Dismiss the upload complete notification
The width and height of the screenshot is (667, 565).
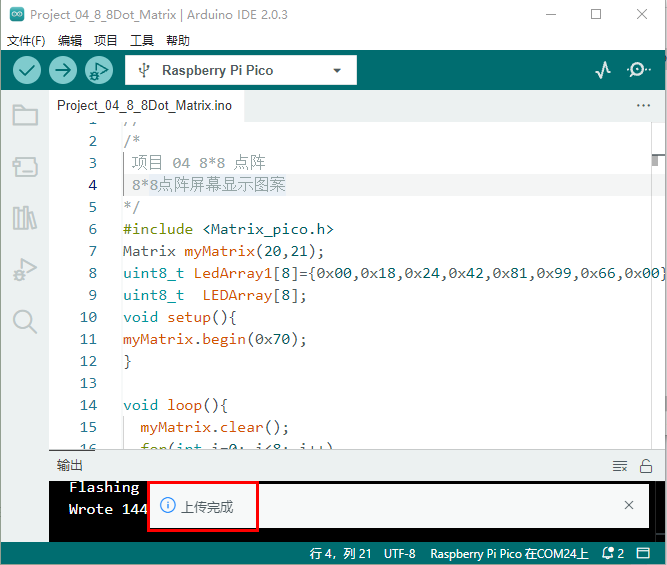pyautogui.click(x=629, y=505)
